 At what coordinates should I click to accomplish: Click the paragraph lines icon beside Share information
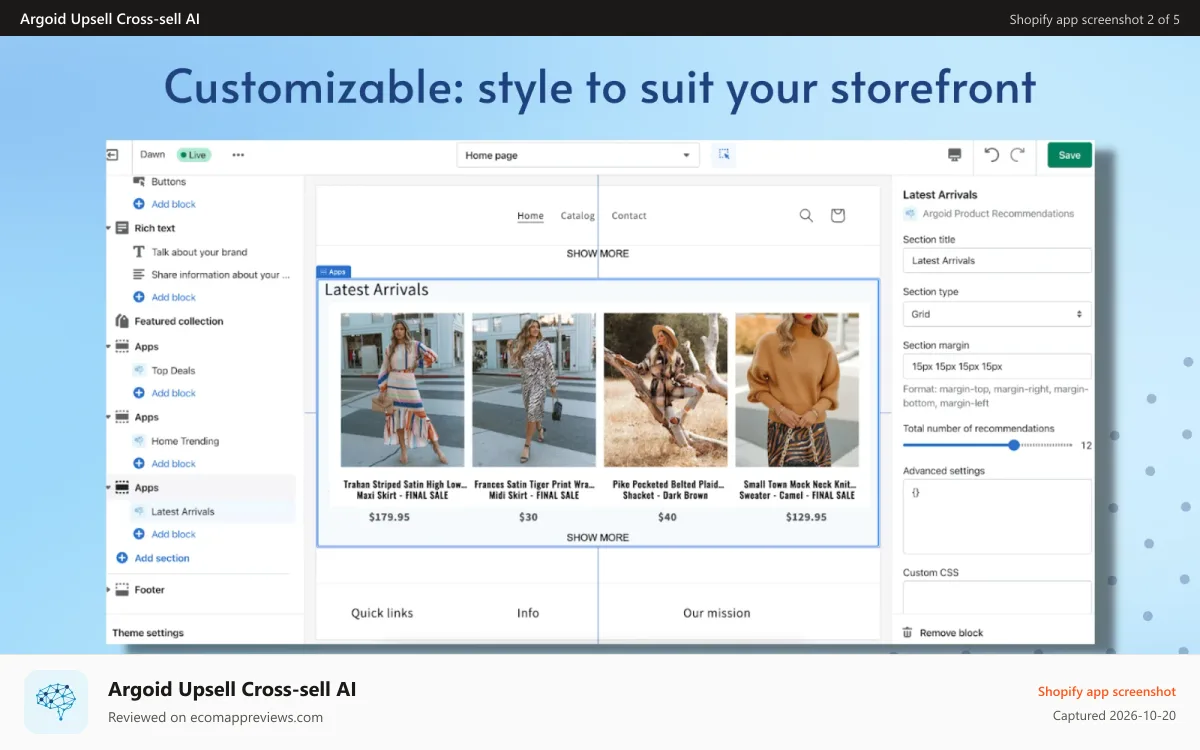pyautogui.click(x=139, y=274)
